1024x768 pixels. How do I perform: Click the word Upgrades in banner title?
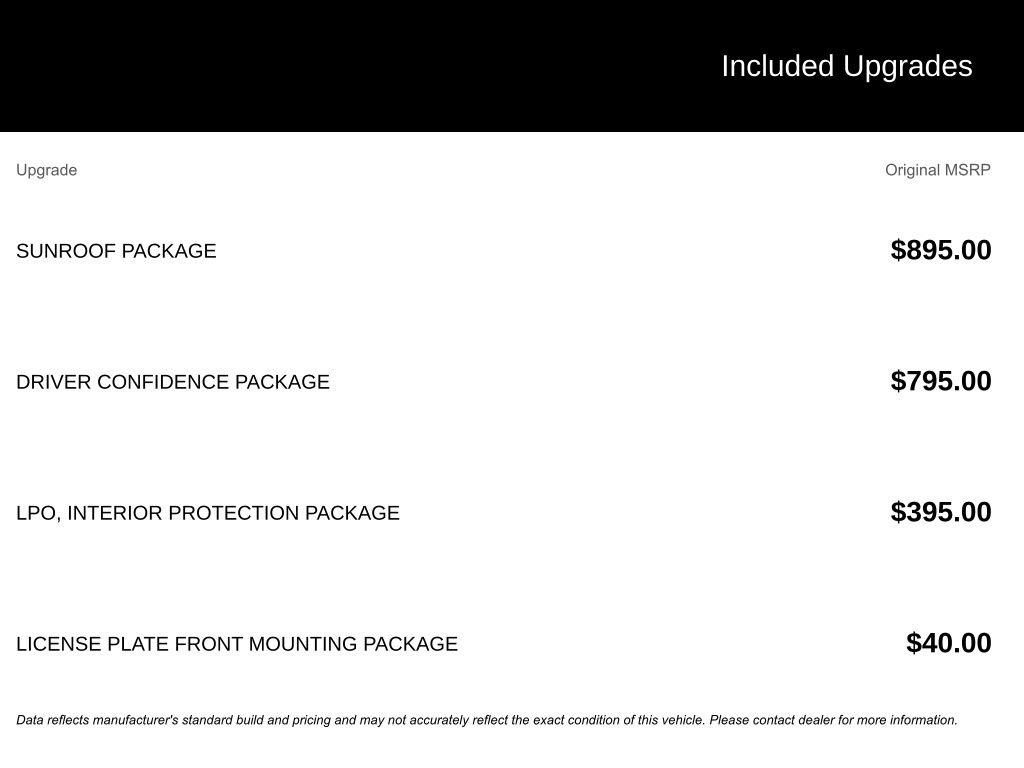click(x=908, y=67)
